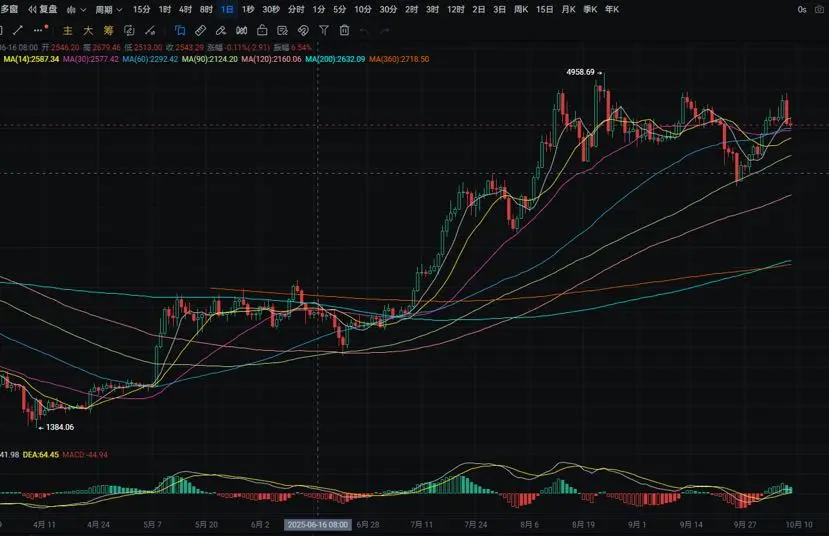This screenshot has height=536, width=829.
Task: Click the MA(360) indicator label
Action: pos(399,59)
